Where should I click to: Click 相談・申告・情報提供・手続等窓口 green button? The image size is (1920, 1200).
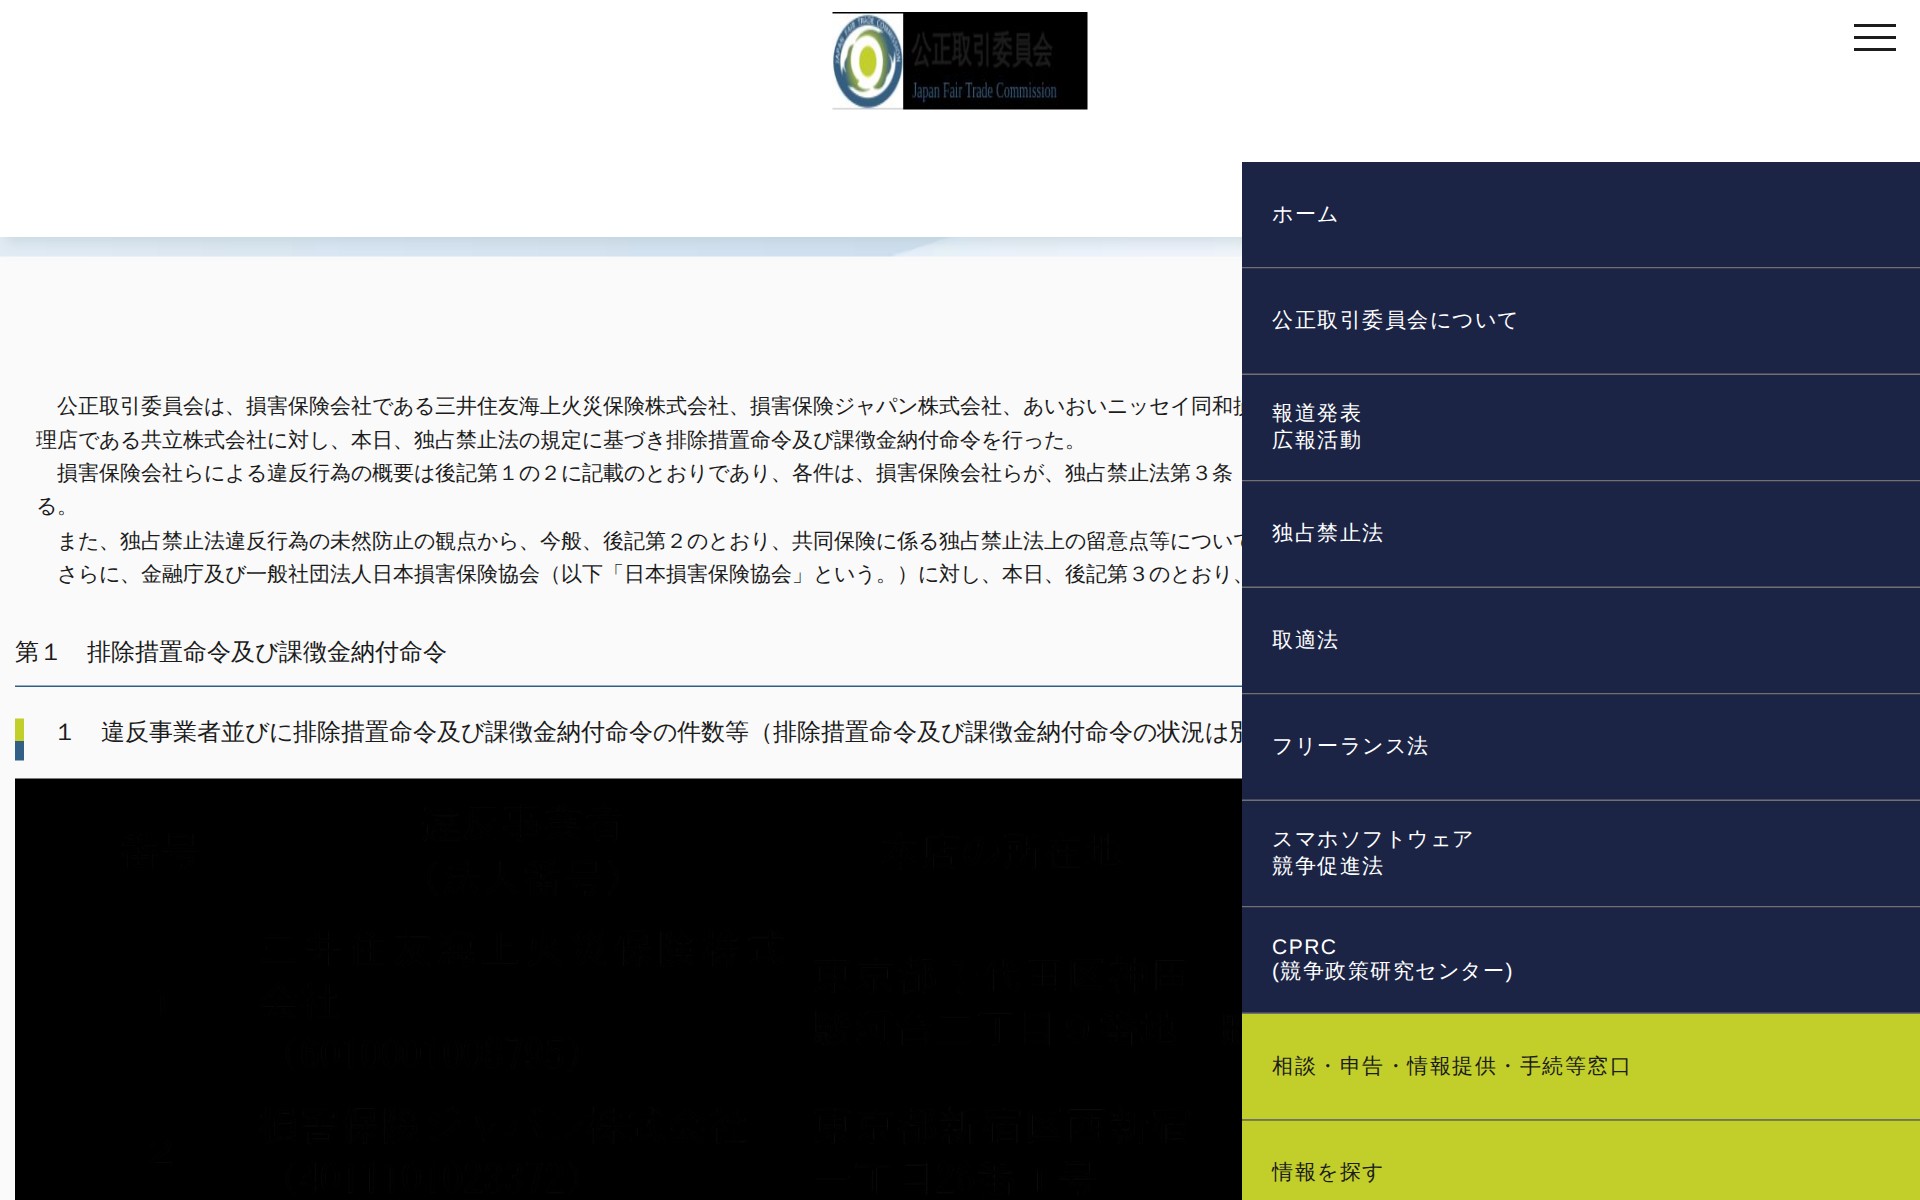(x=1450, y=1067)
